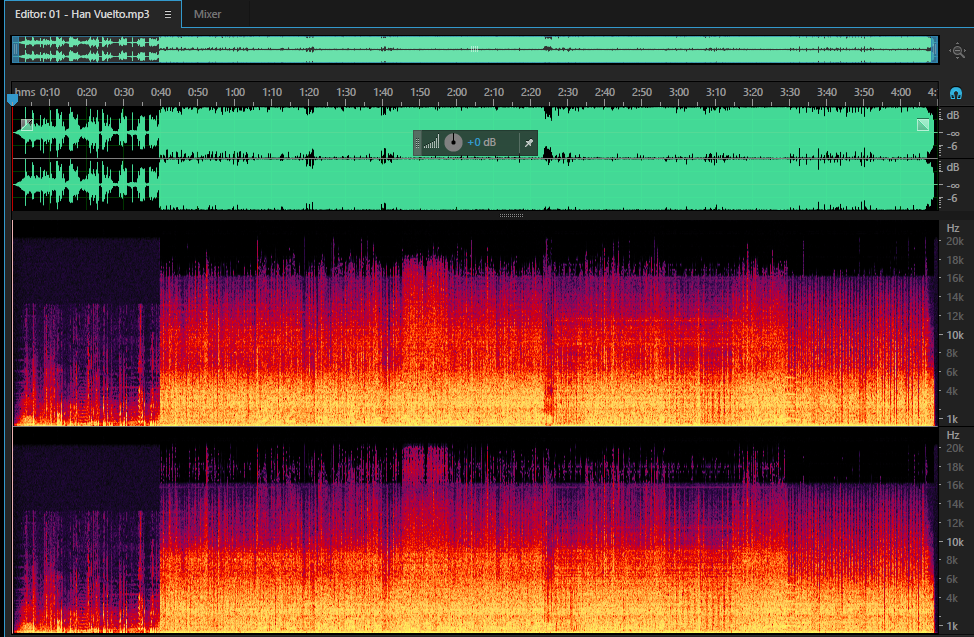The image size is (974, 637).
Task: Switch to the Mixer tab
Action: 207,14
